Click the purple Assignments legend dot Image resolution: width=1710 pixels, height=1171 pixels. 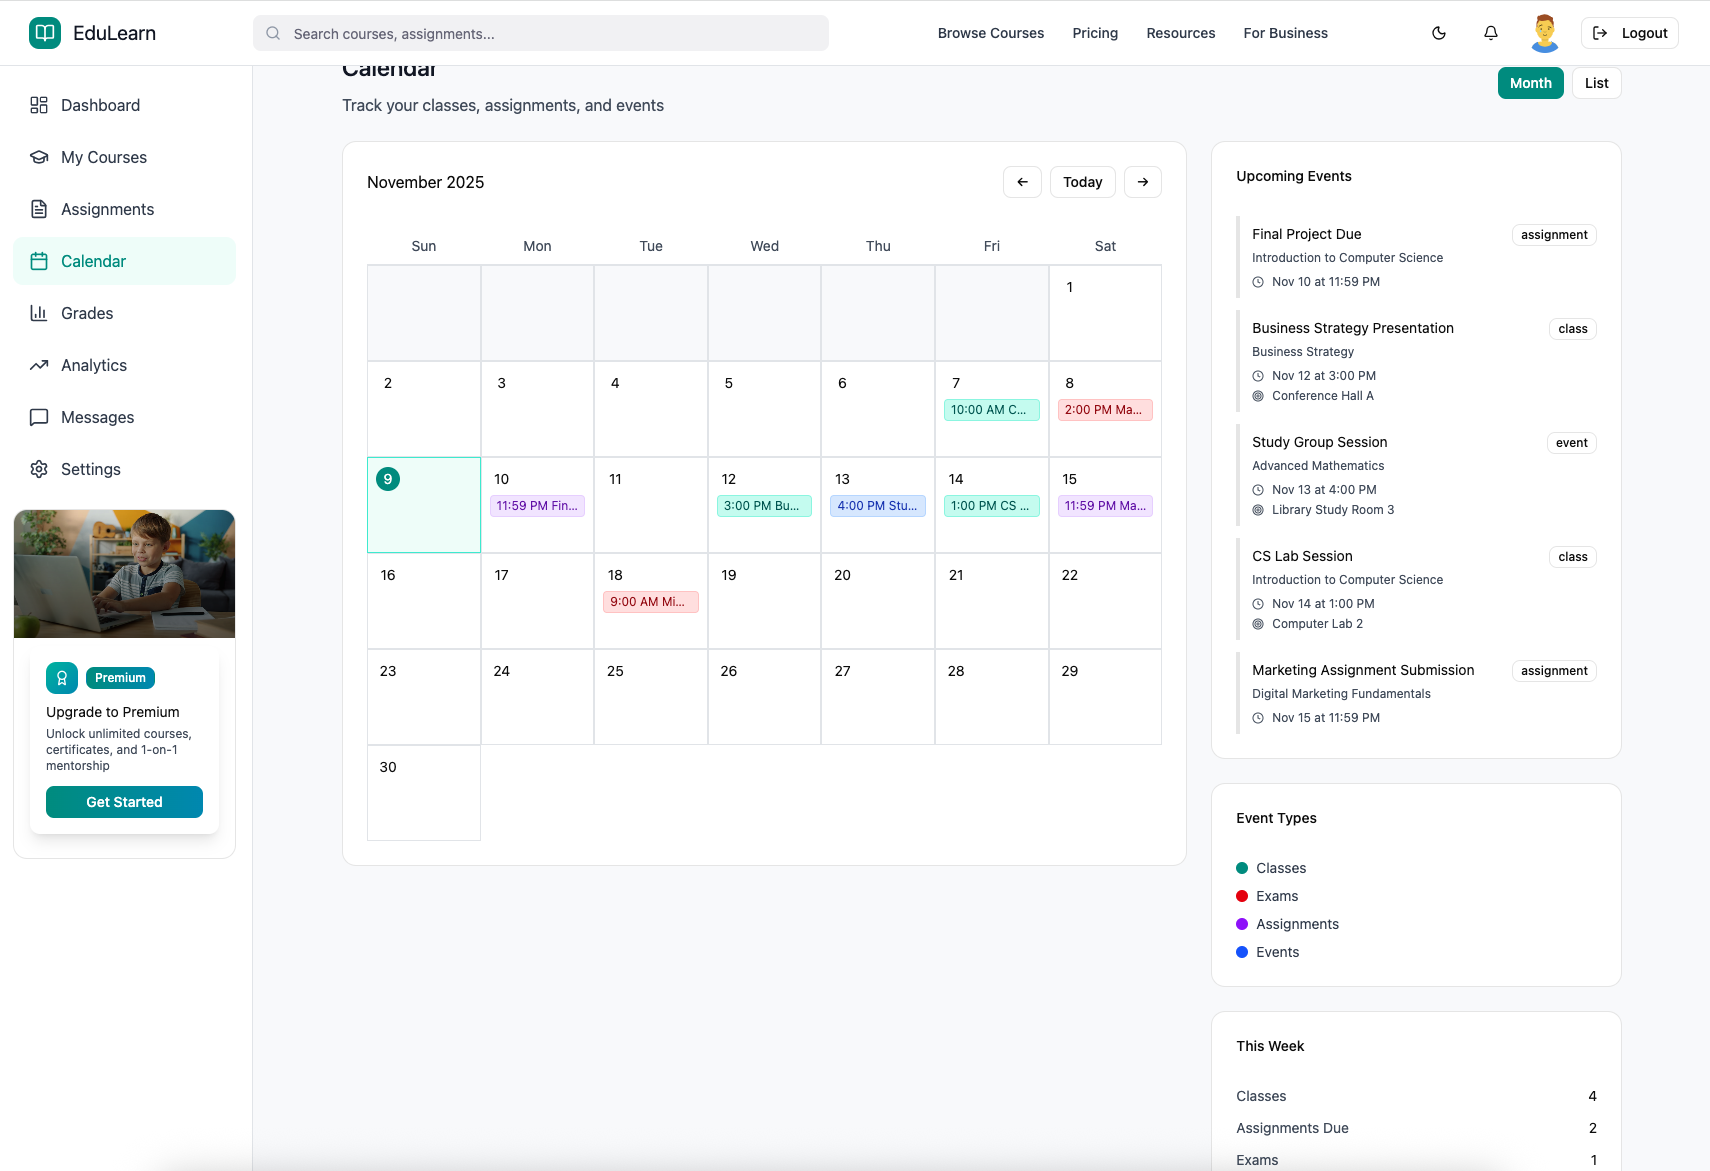click(x=1242, y=924)
